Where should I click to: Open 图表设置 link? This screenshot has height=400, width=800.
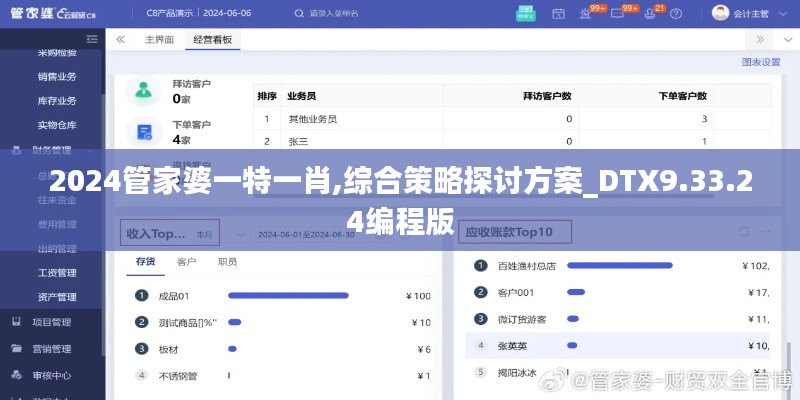click(x=761, y=62)
